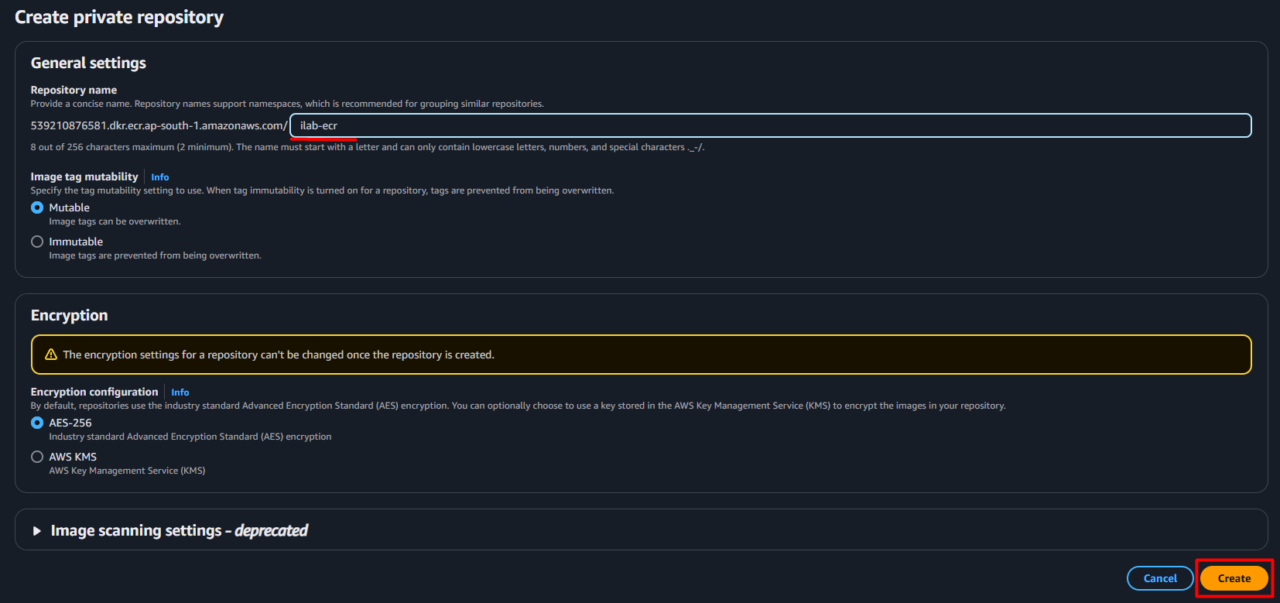
Task: Click the 'Image scanning settings - deprecated' title
Action: tap(179, 531)
